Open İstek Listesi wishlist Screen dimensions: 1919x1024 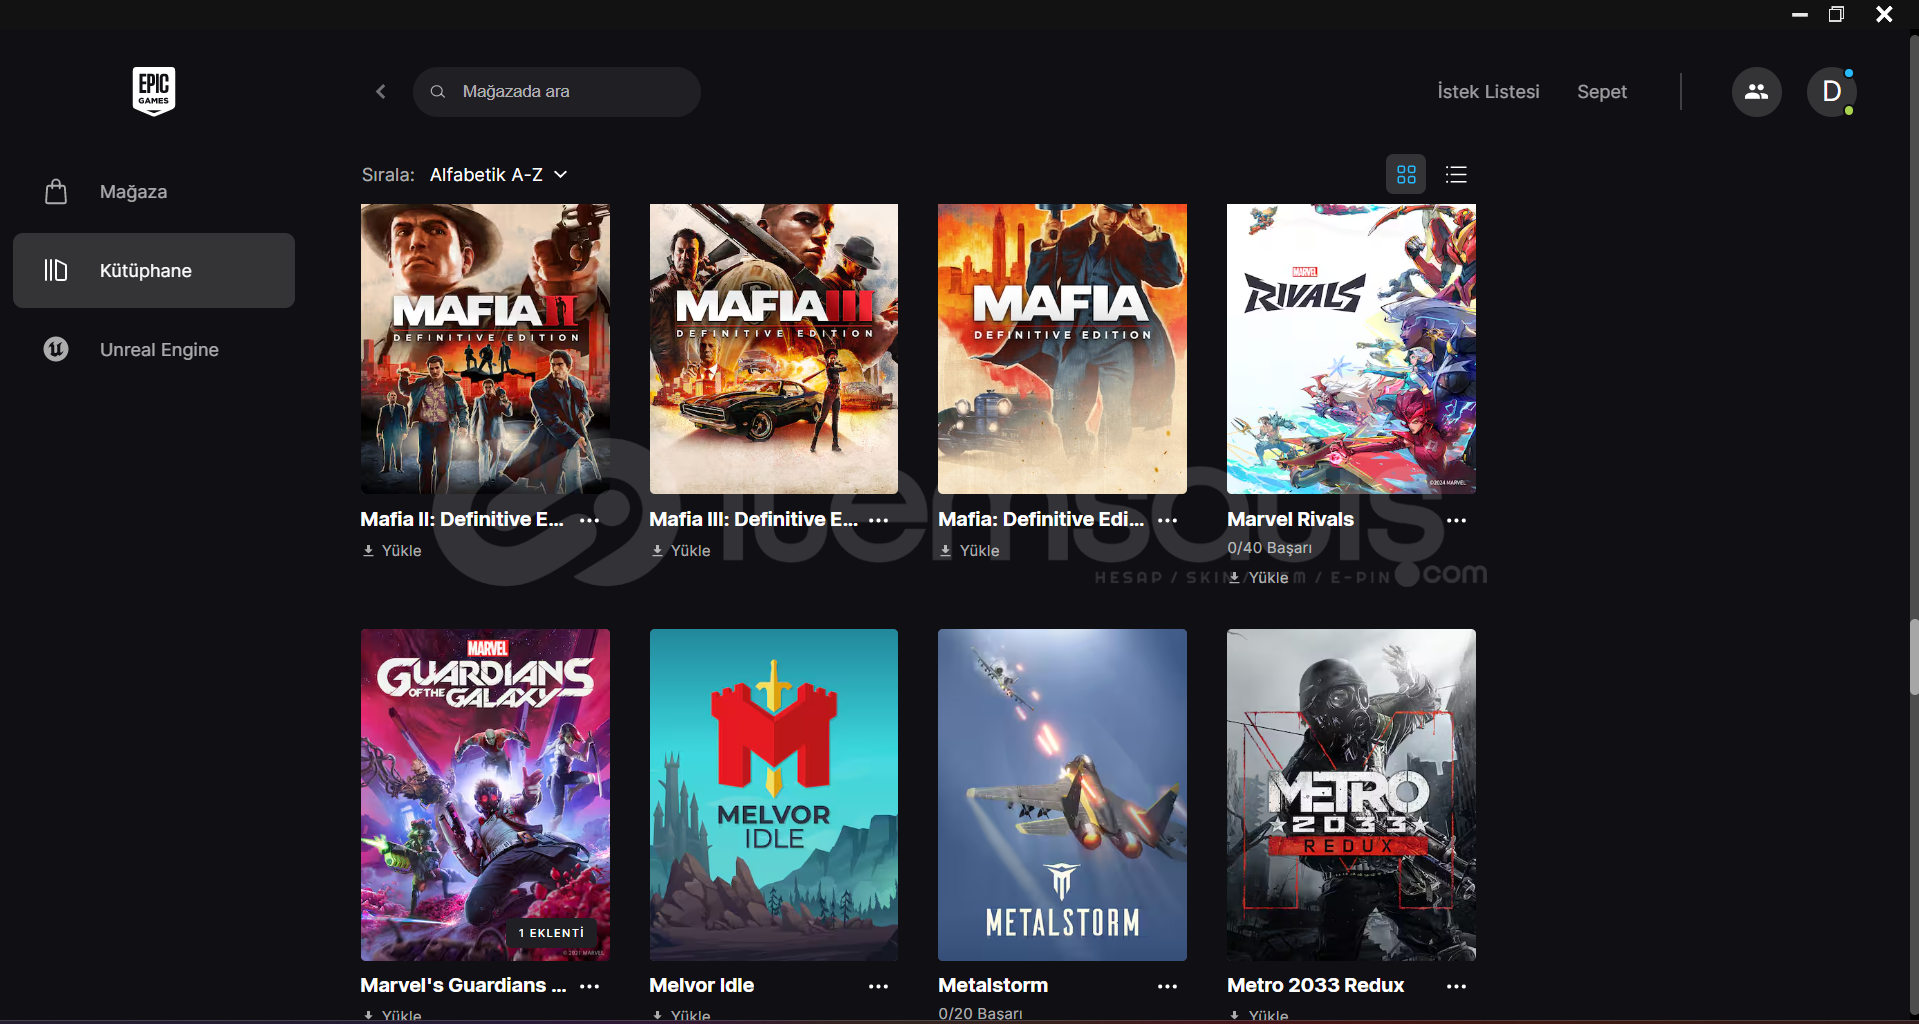pyautogui.click(x=1488, y=92)
